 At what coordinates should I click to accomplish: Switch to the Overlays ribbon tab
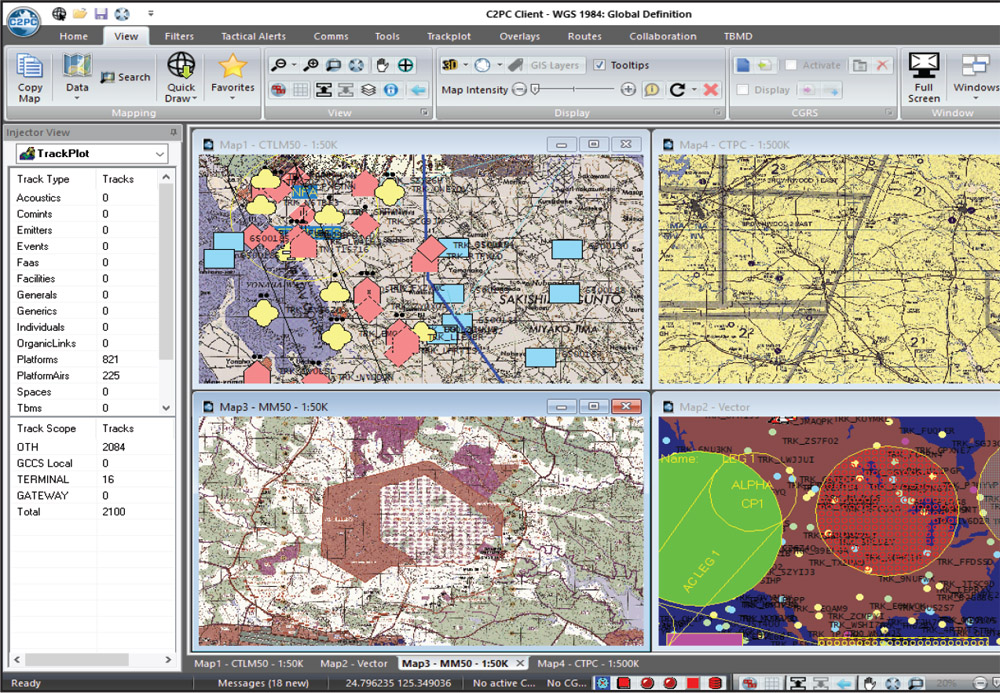tap(520, 36)
